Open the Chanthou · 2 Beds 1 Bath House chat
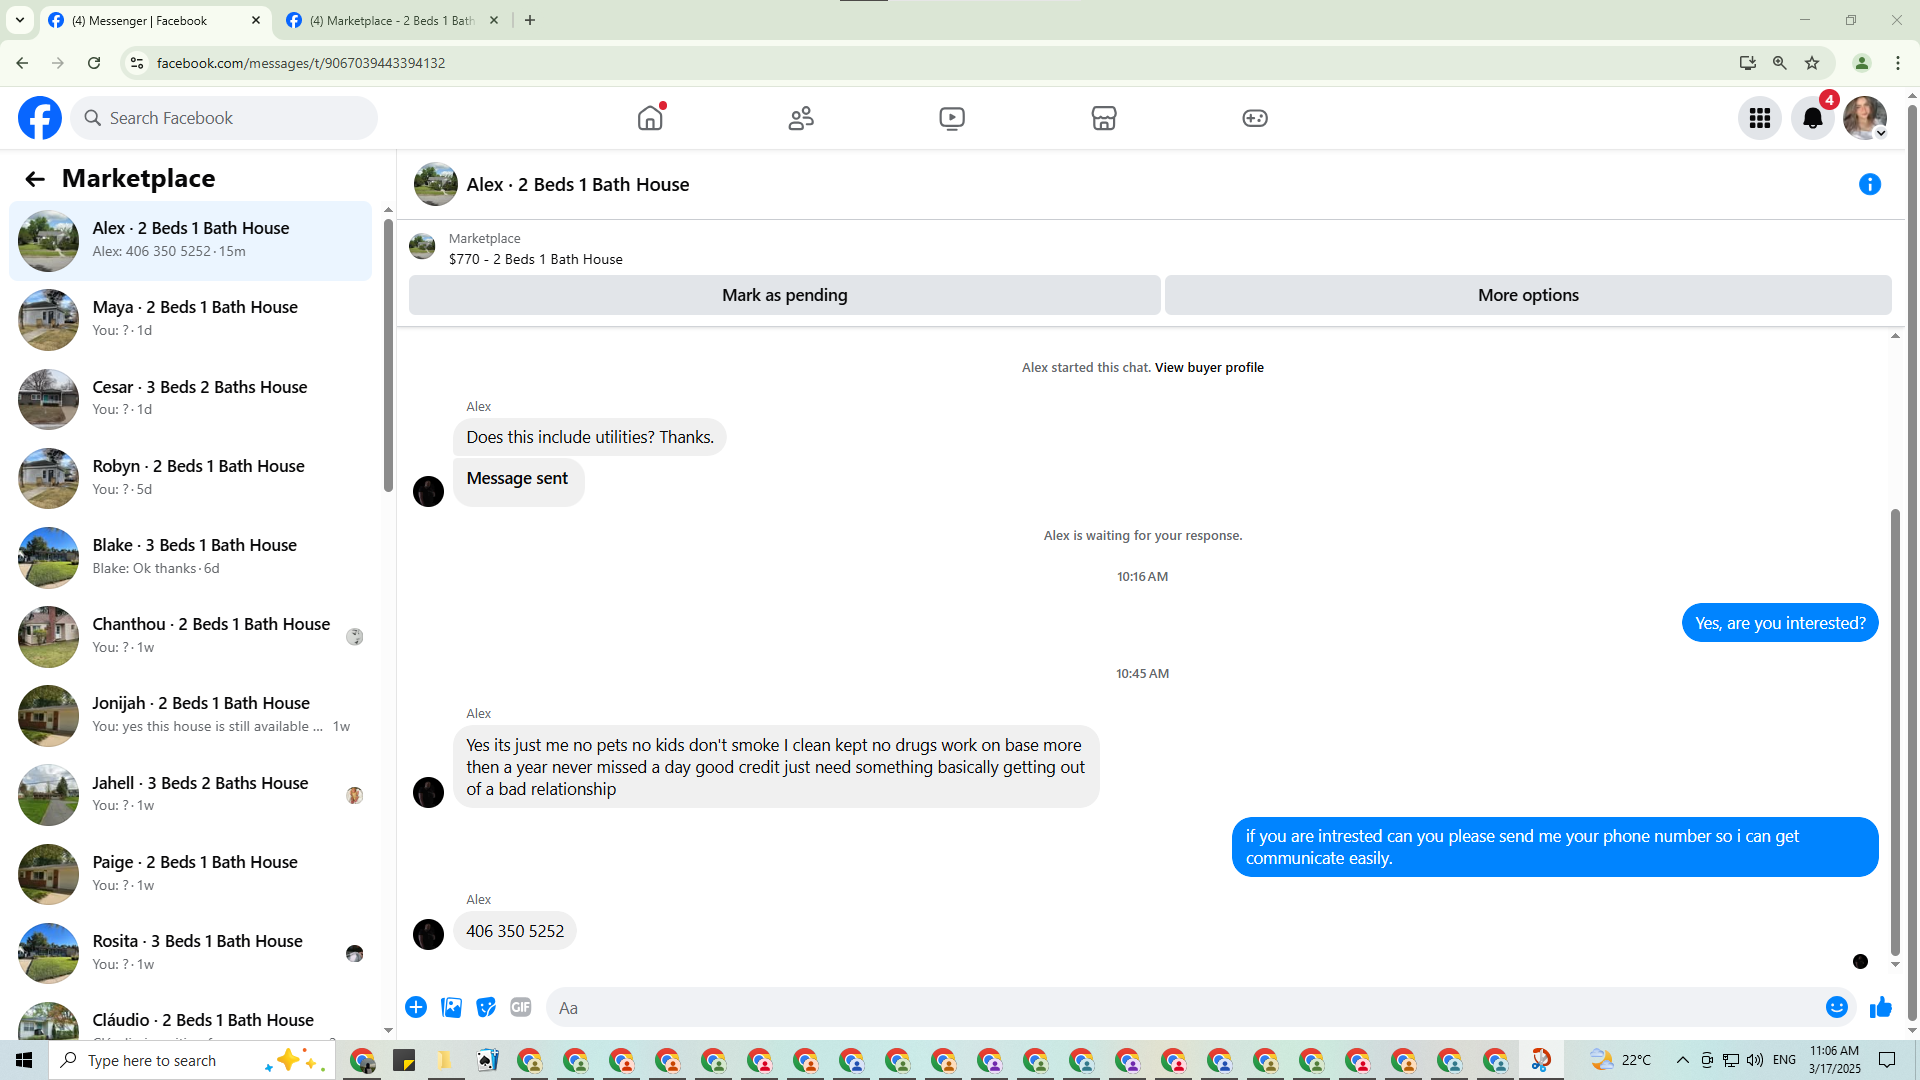Screen dimensions: 1920x1080 click(190, 636)
